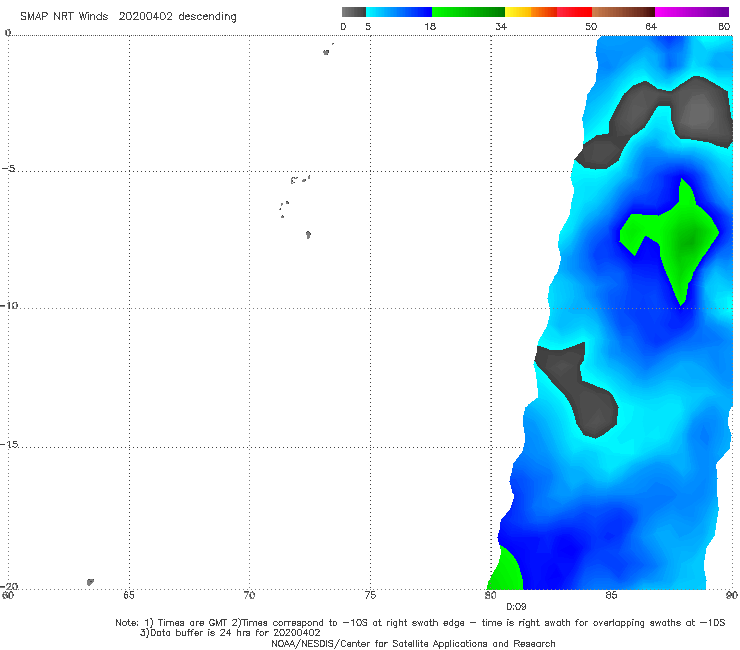Pick the brown 50–64 segment of the color bar

623,12
